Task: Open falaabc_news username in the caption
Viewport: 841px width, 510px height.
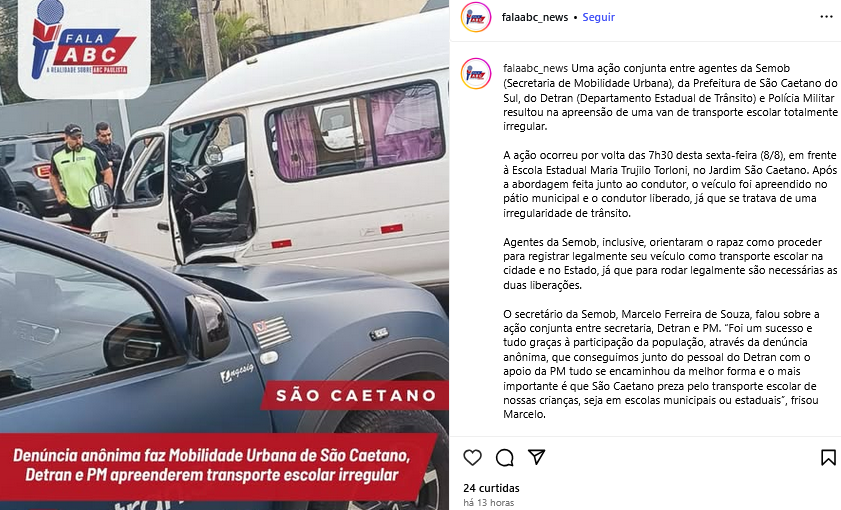Action: pyautogui.click(x=535, y=68)
